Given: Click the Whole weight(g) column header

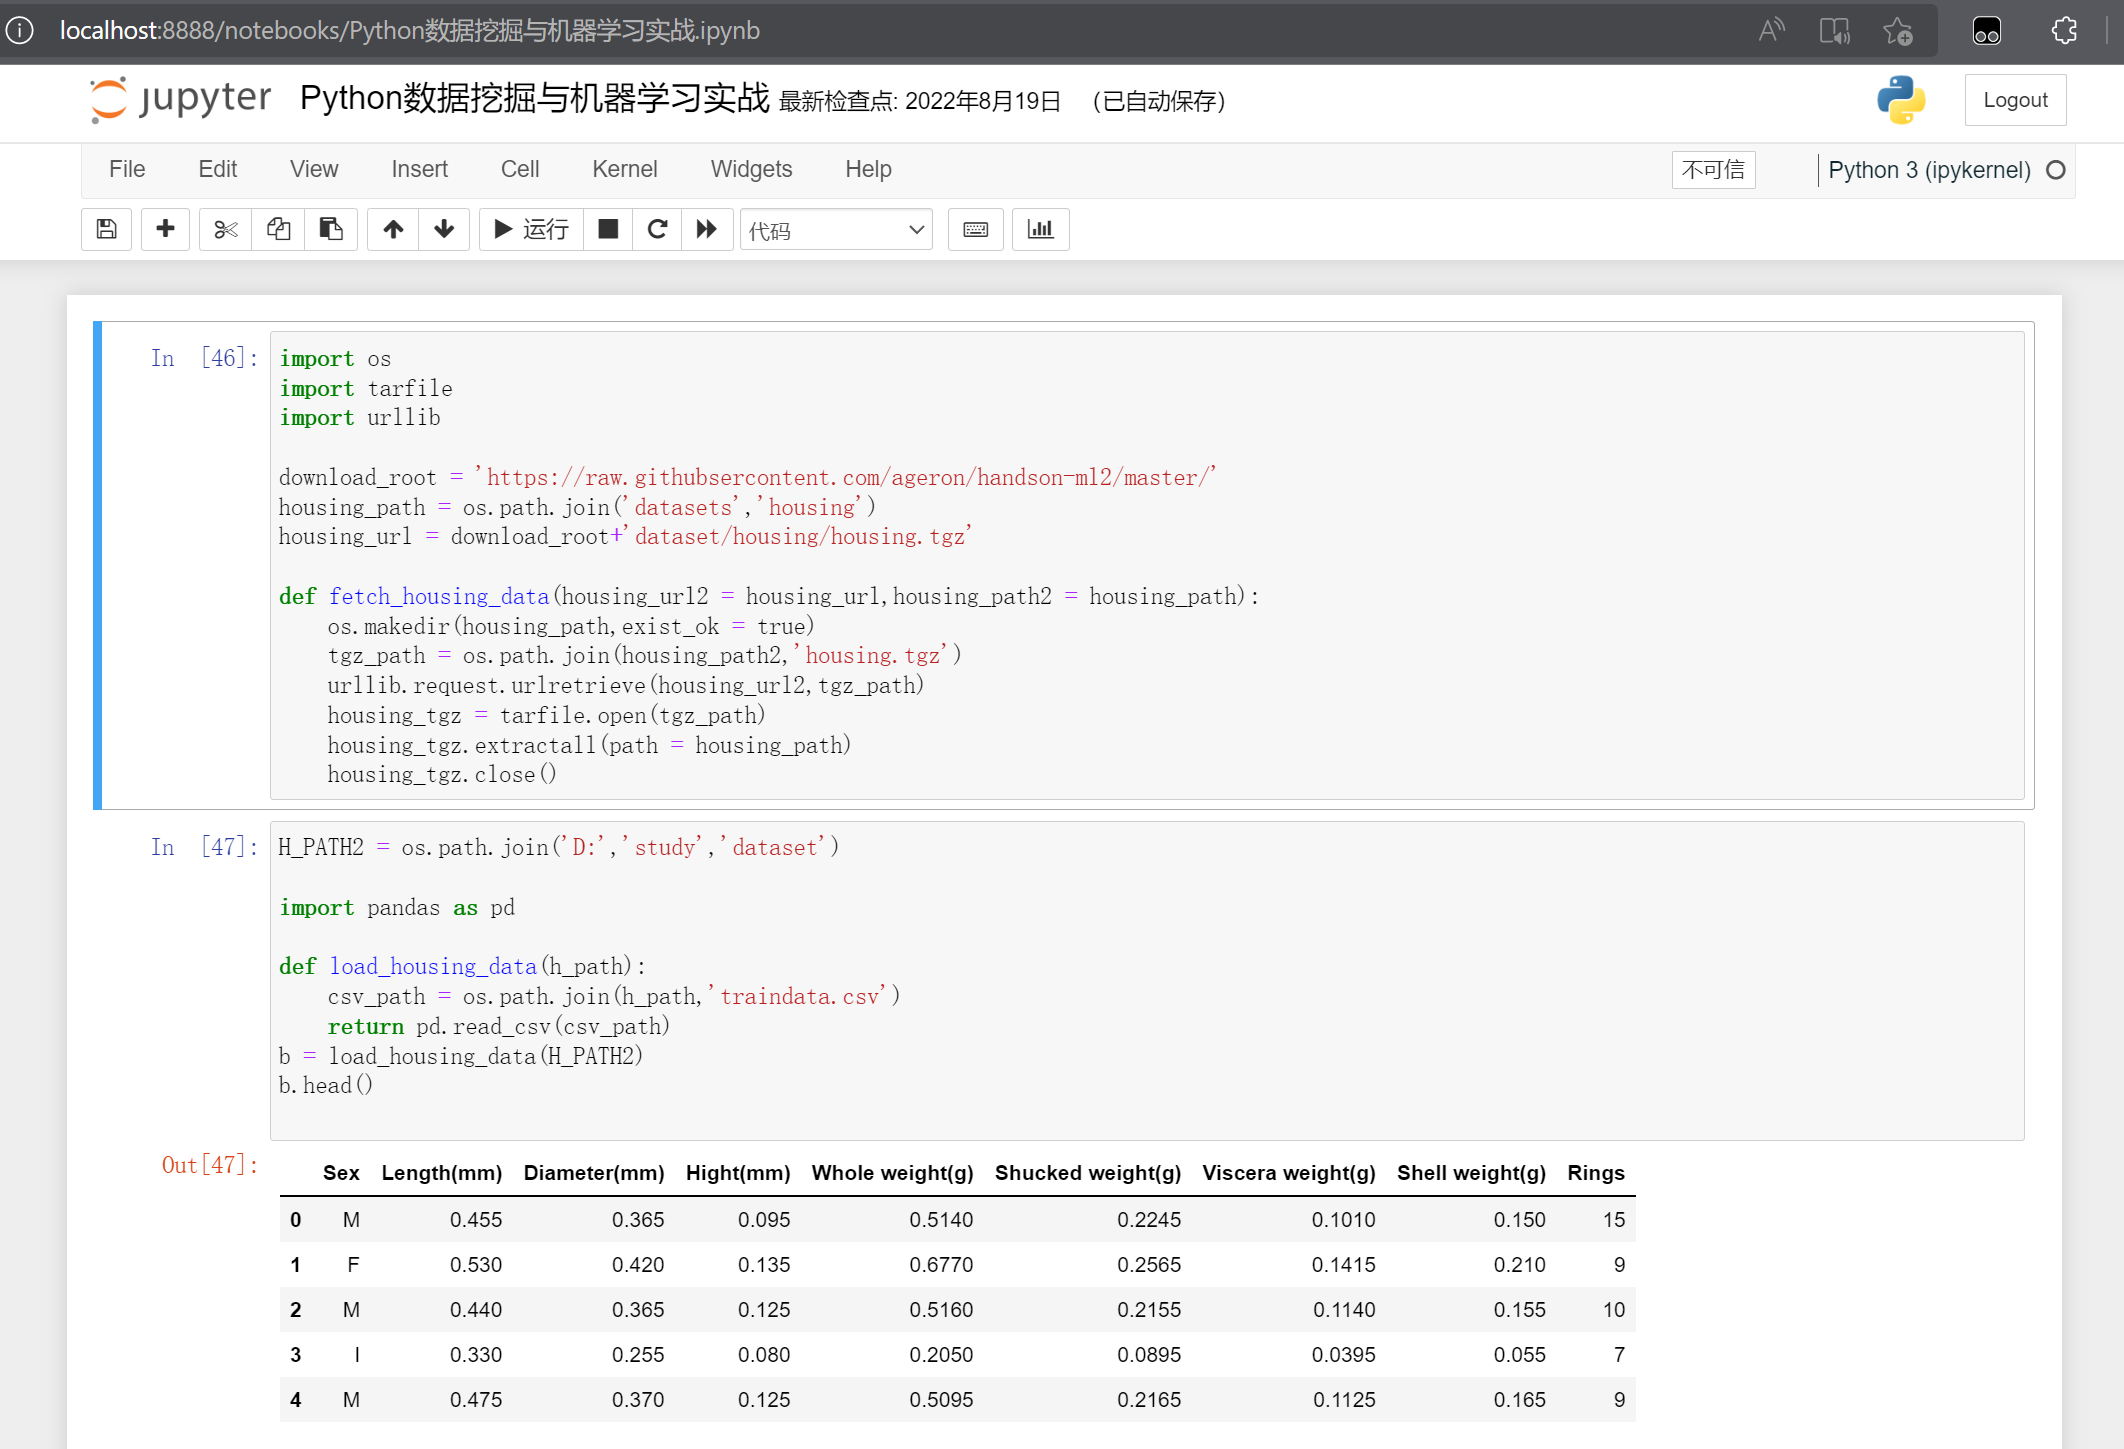Looking at the screenshot, I should 892,1173.
